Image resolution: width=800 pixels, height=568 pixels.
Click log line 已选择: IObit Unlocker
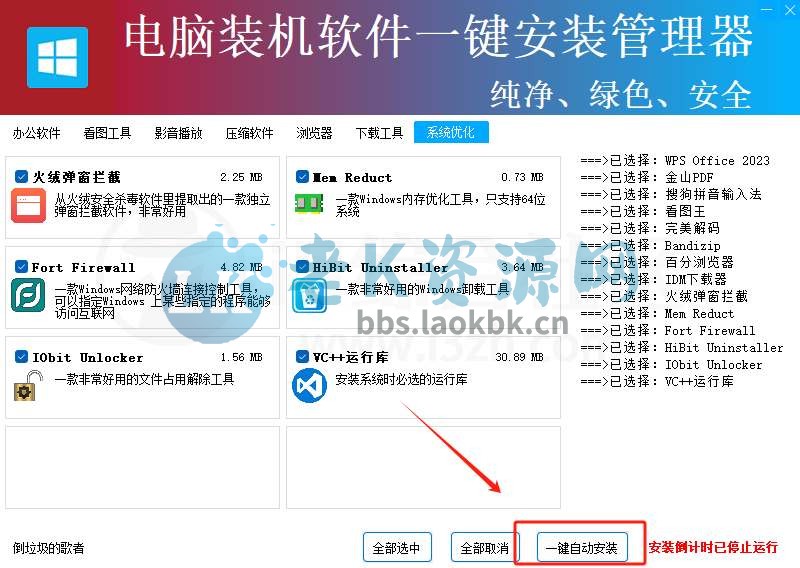tap(671, 364)
